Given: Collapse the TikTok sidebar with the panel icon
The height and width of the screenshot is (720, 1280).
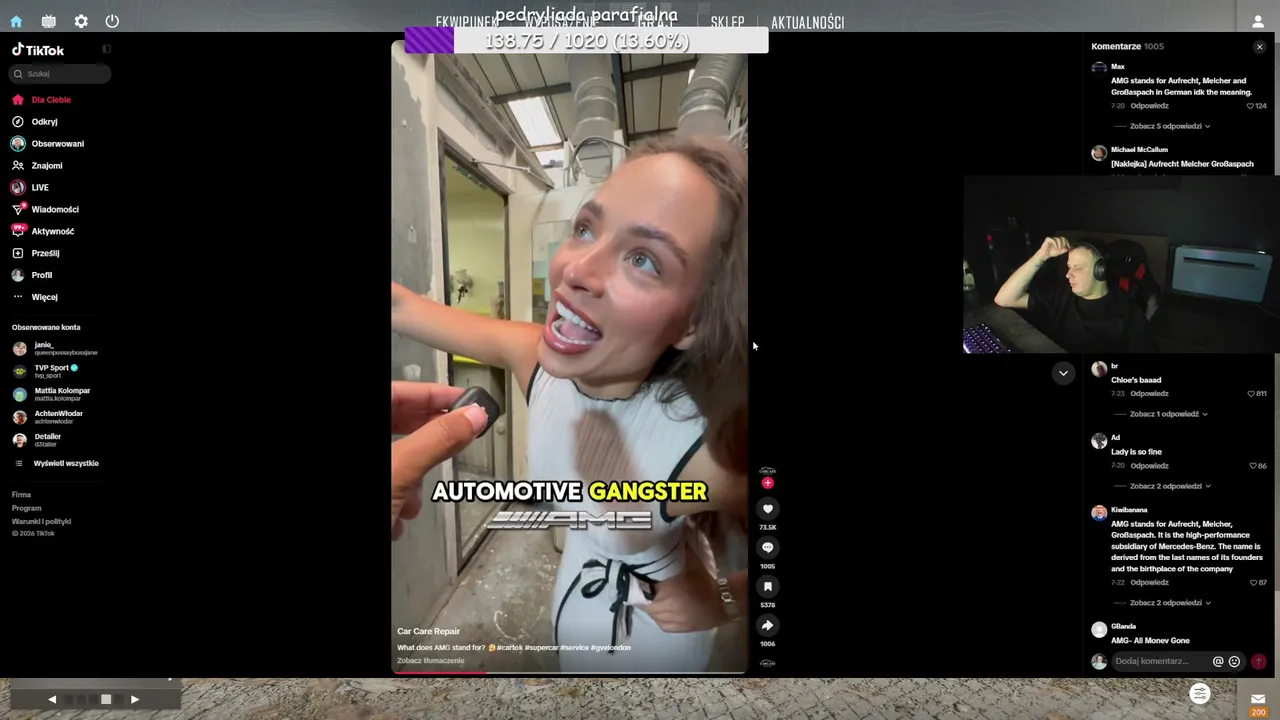Looking at the screenshot, I should point(106,49).
